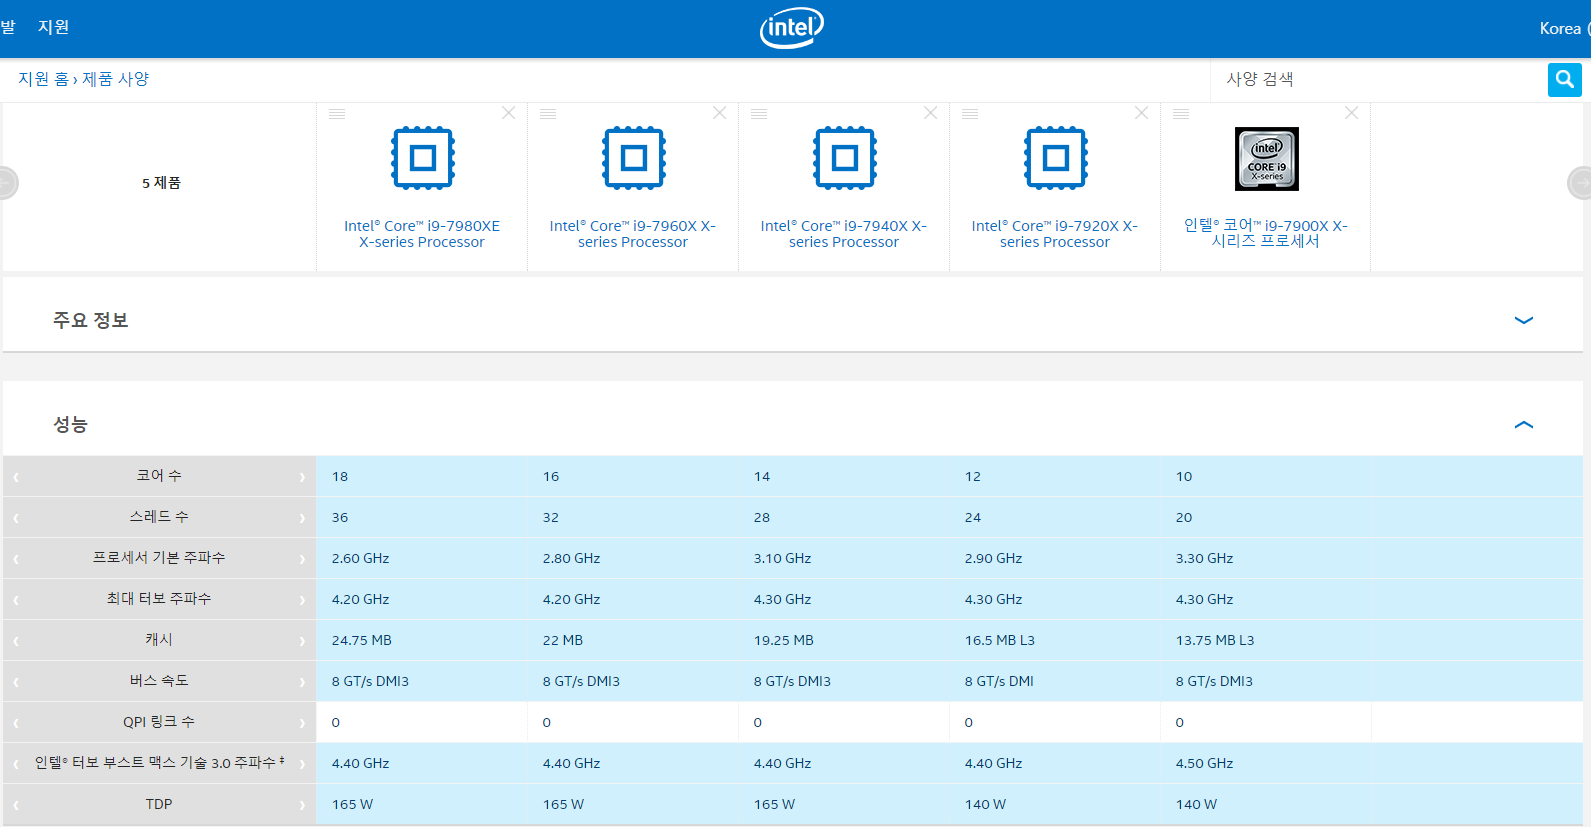Click the drag handle on the i9-7980XE card
This screenshot has height=827, width=1591.
(337, 114)
